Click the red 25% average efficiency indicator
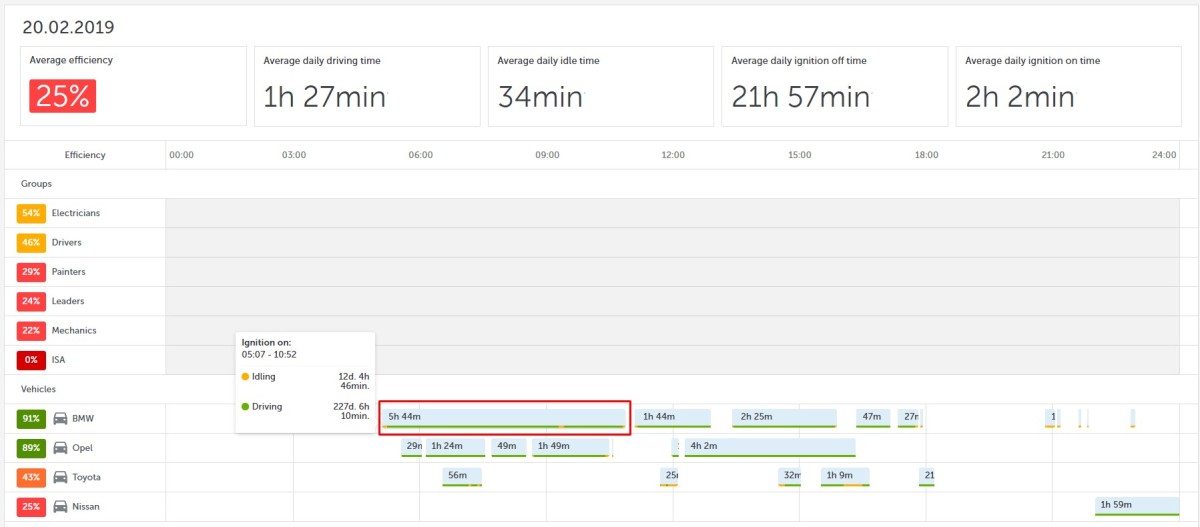1200x527 pixels. [x=62, y=96]
